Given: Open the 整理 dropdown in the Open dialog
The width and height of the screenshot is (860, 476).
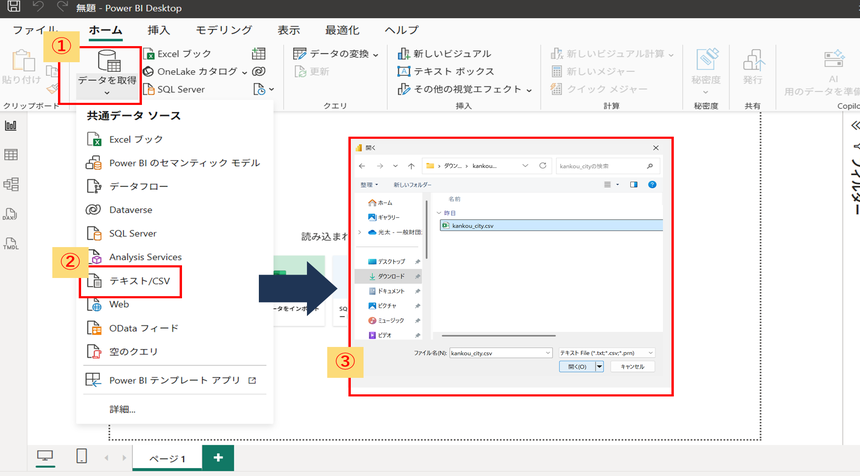Looking at the screenshot, I should 369,185.
